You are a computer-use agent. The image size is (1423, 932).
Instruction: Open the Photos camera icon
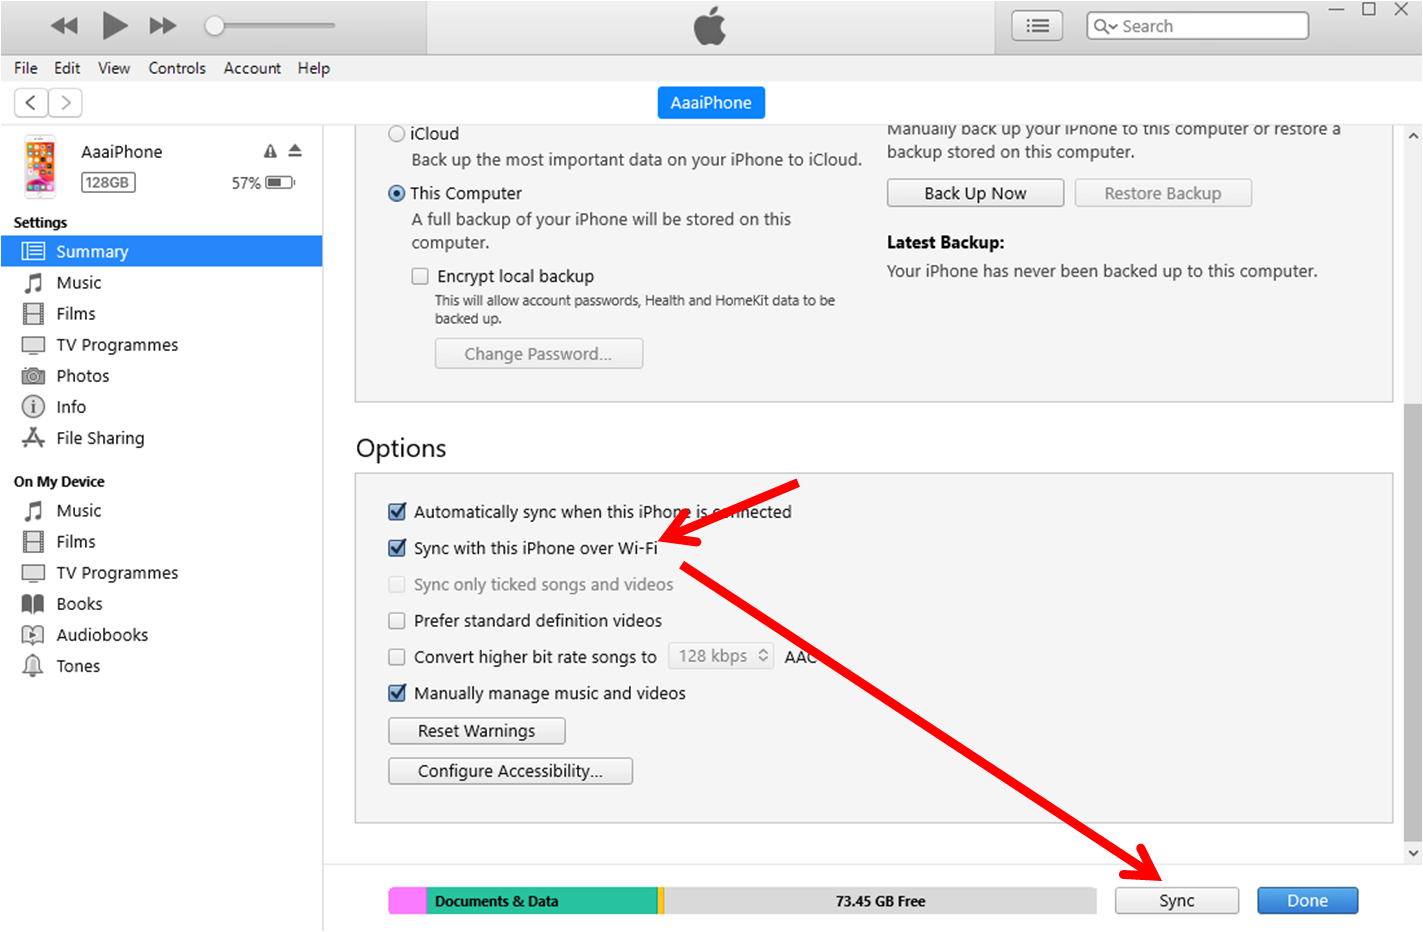coord(34,376)
